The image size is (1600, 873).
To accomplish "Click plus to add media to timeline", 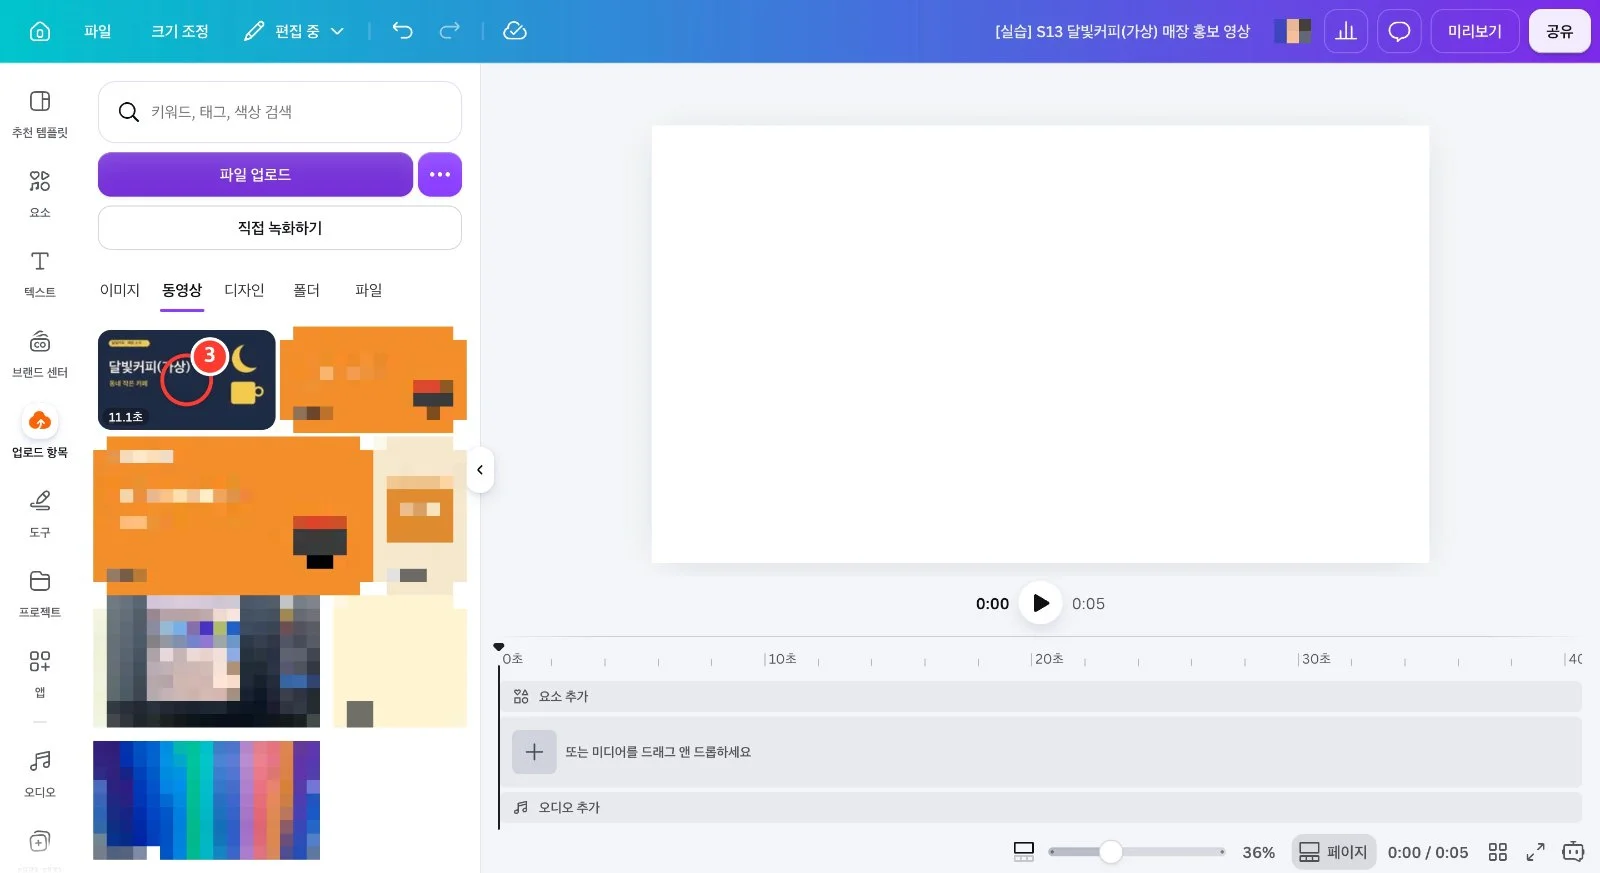I will [534, 752].
